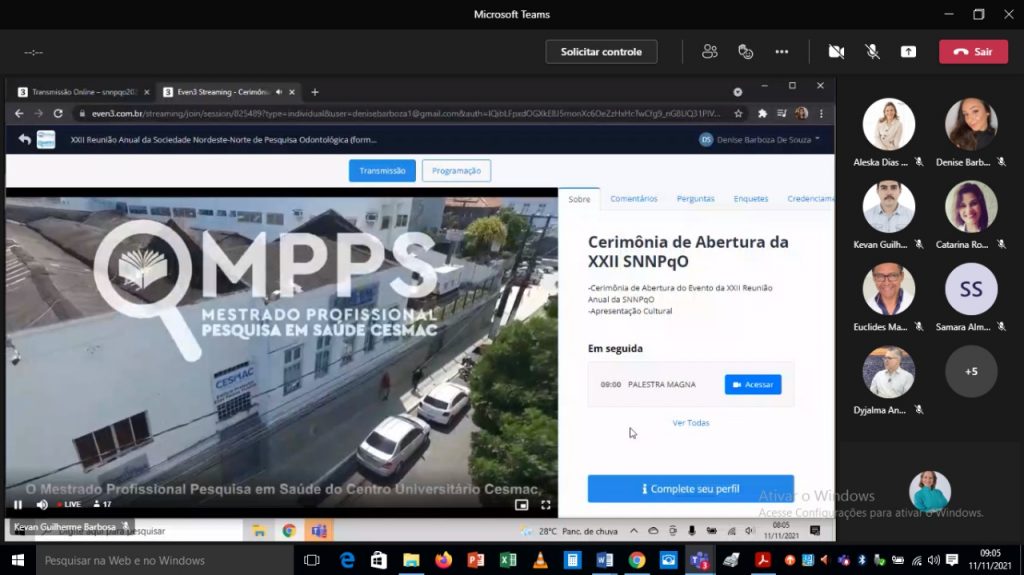This screenshot has height=575, width=1024.
Task: Turn on camera in Teams meeting
Action: 836,52
